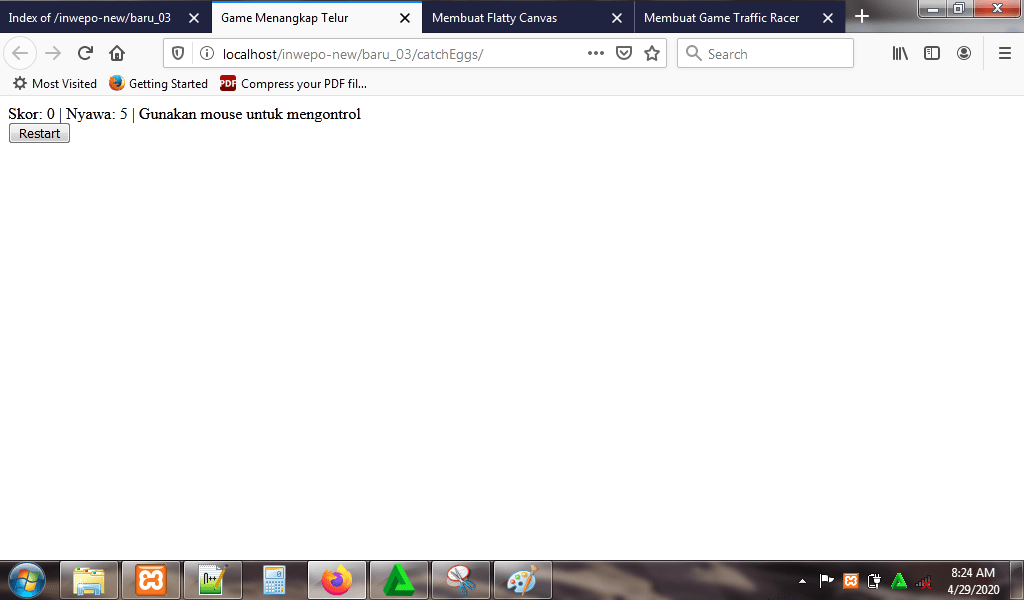Image resolution: width=1024 pixels, height=600 pixels.
Task: Open Compress your PDF bookmark
Action: [x=294, y=84]
